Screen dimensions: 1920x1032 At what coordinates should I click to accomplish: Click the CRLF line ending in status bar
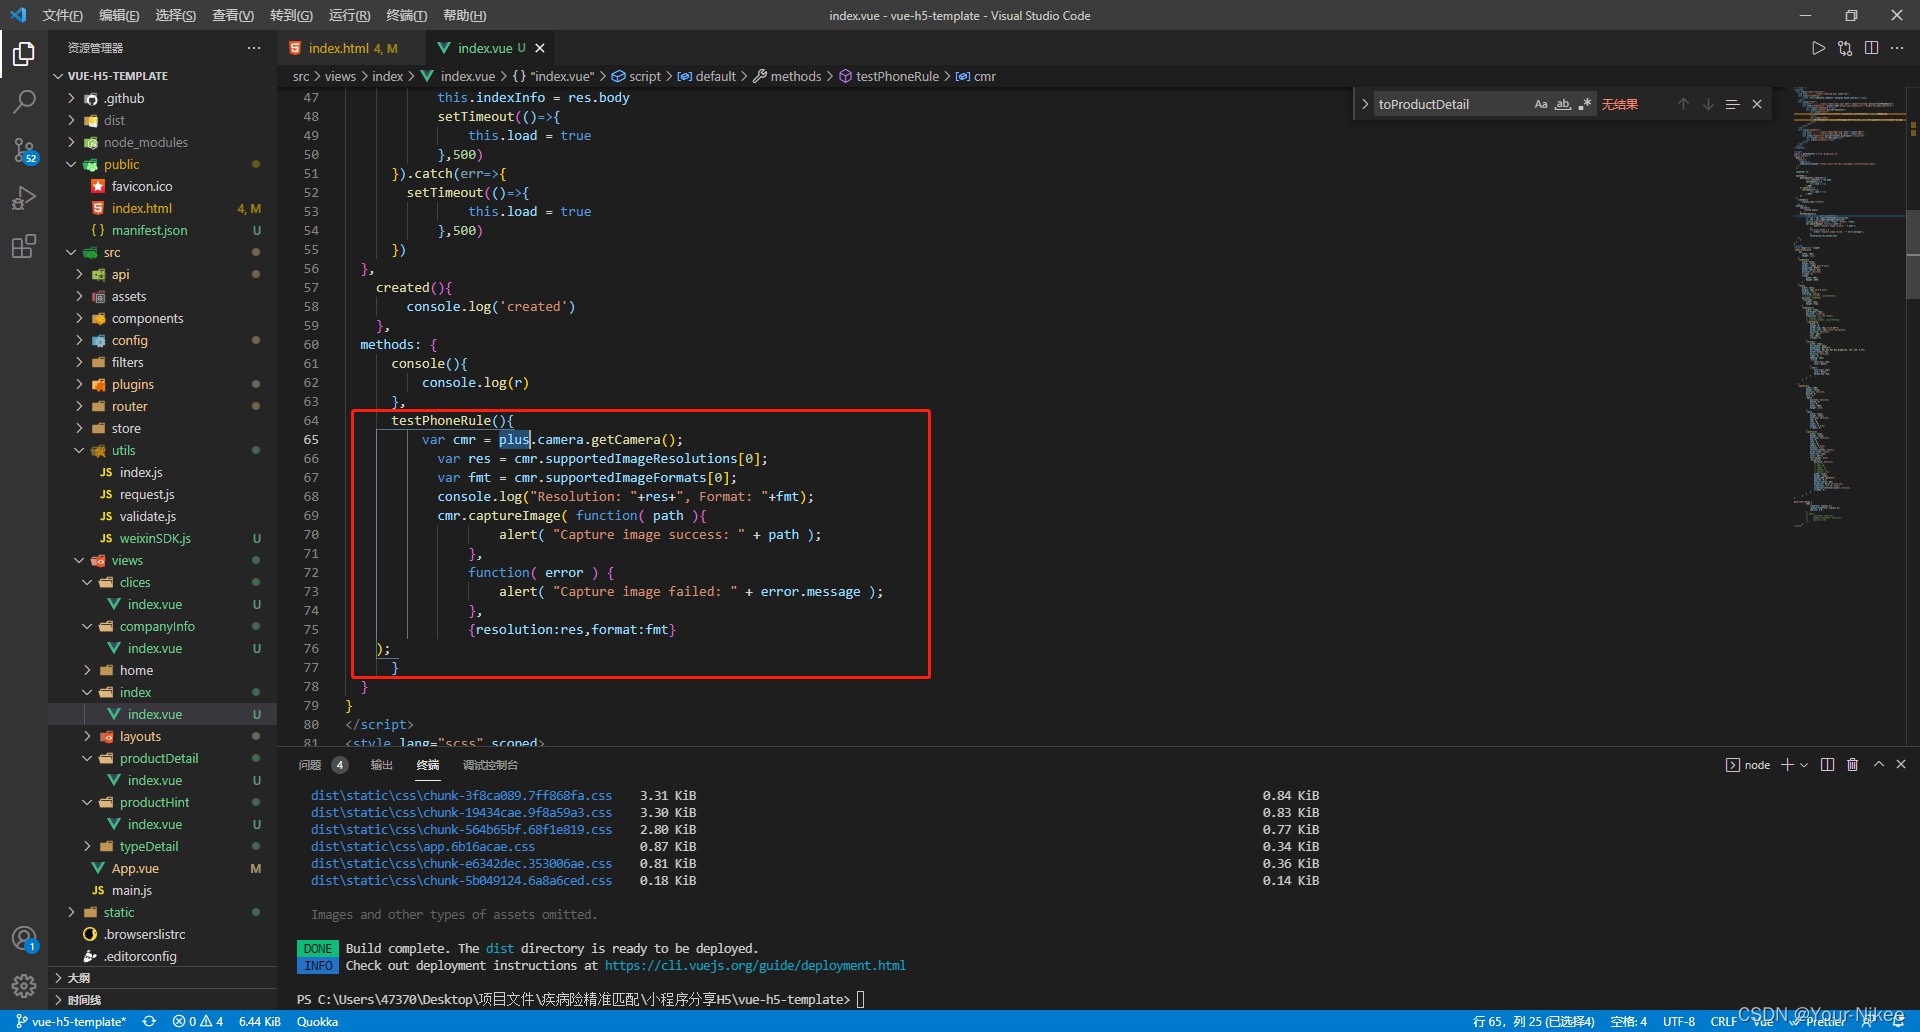coord(1723,1021)
